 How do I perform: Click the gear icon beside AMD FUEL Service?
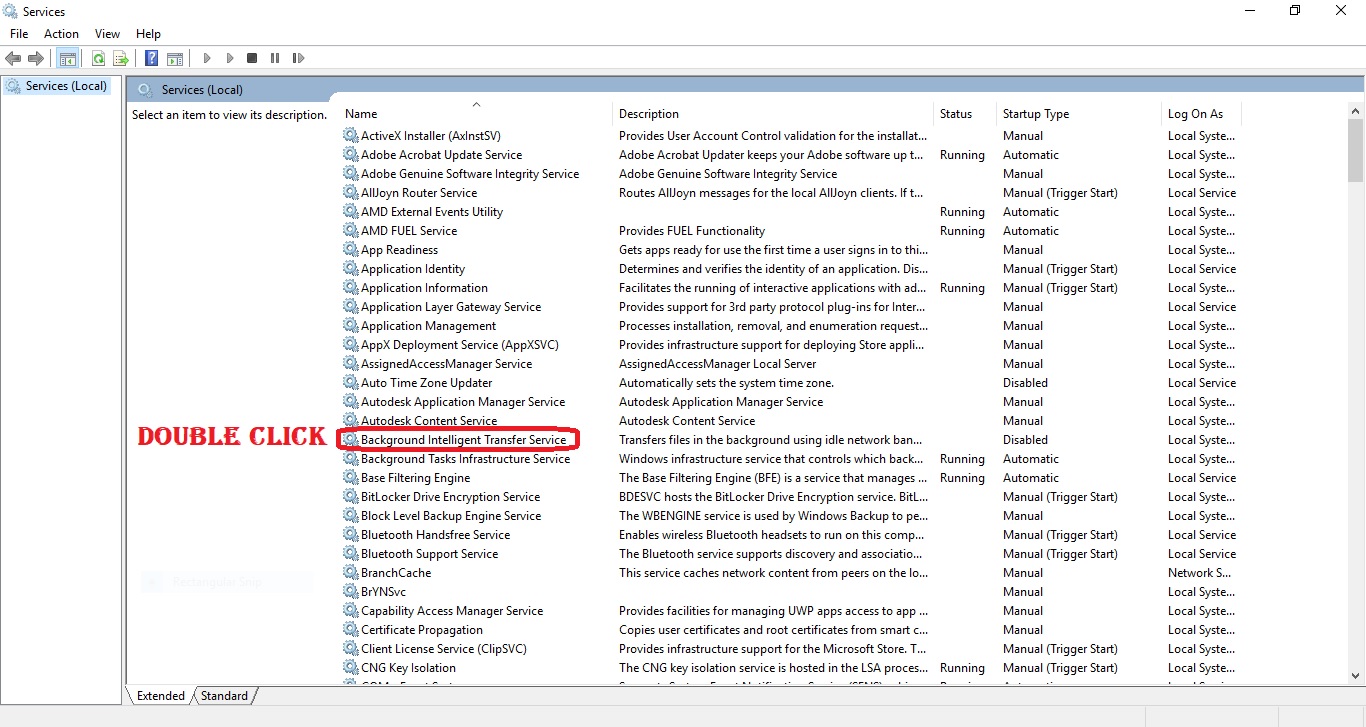(350, 230)
